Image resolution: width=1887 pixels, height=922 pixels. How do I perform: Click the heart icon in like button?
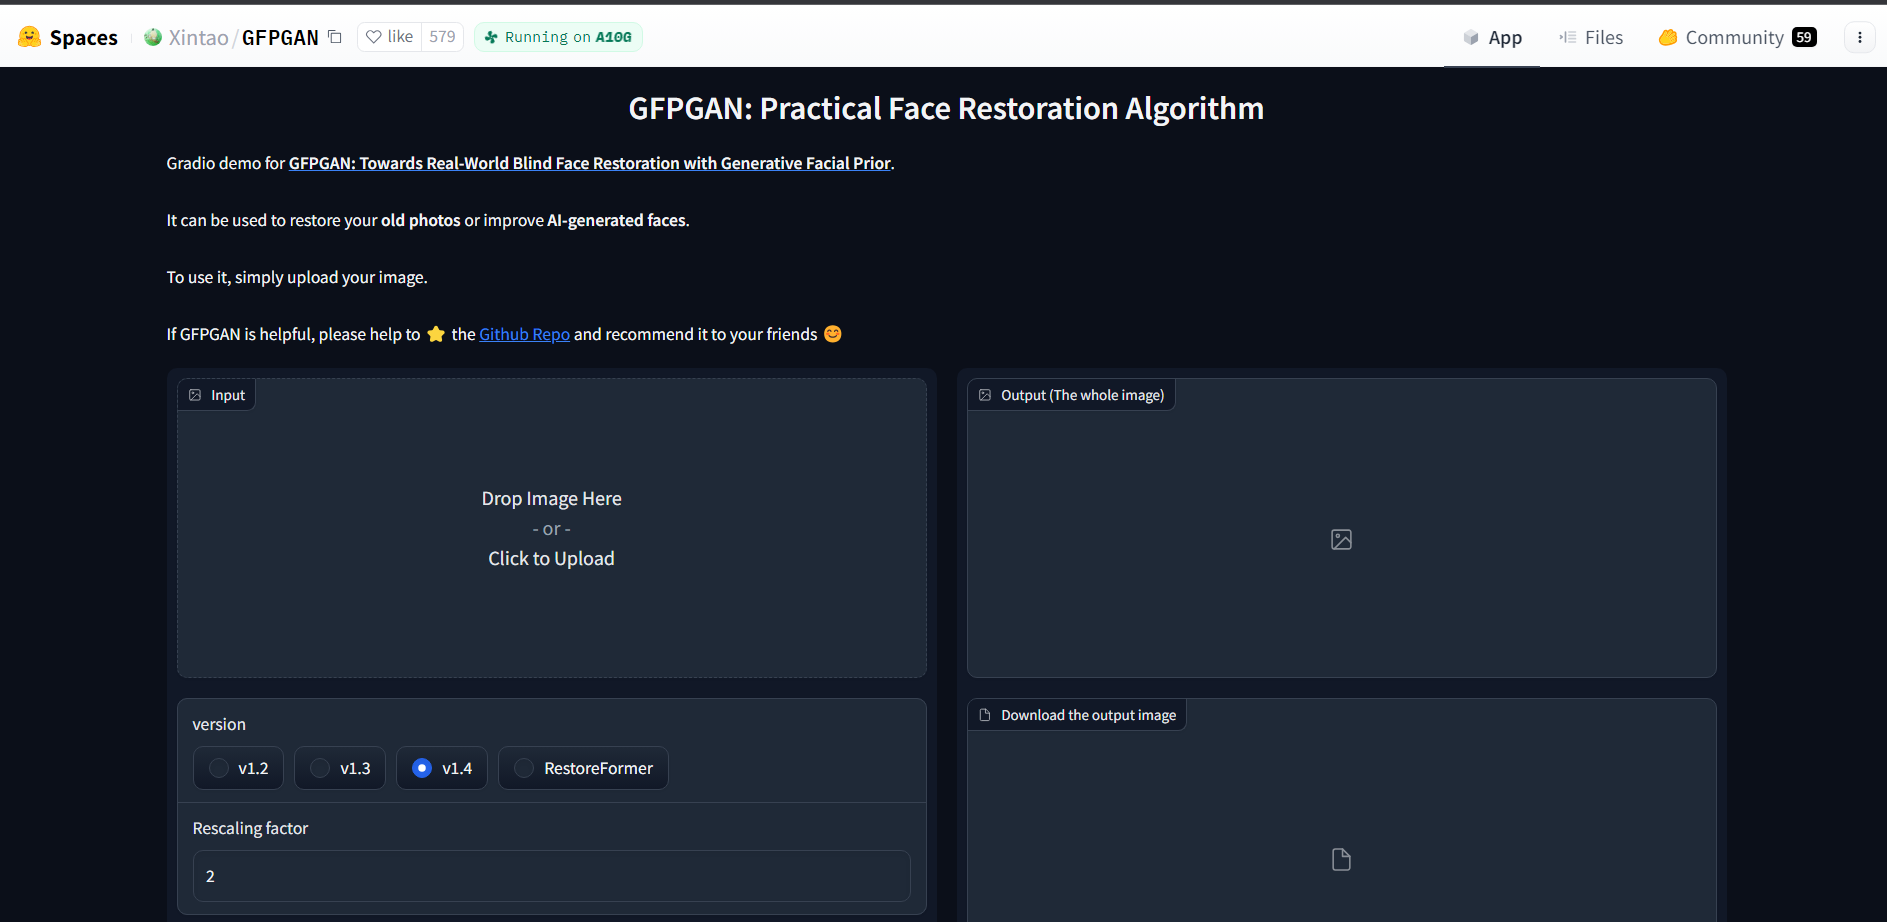coord(374,37)
